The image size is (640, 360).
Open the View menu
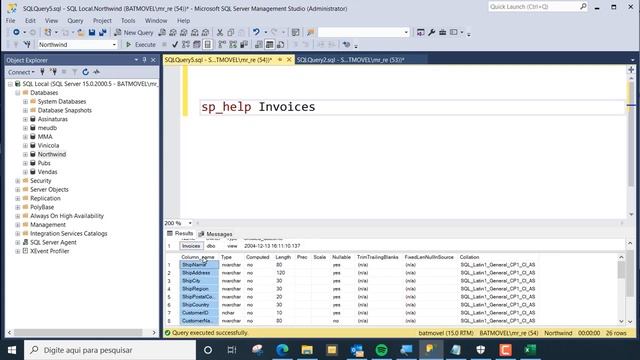[51, 20]
